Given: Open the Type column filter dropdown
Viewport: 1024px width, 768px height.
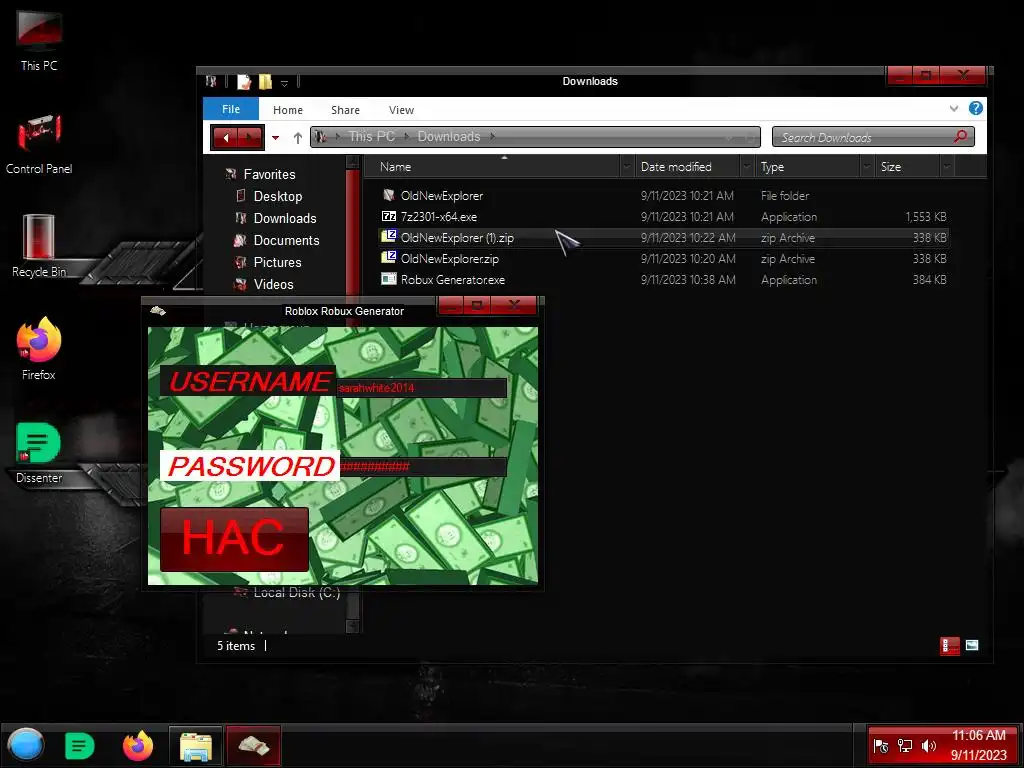Looking at the screenshot, I should click(x=867, y=167).
